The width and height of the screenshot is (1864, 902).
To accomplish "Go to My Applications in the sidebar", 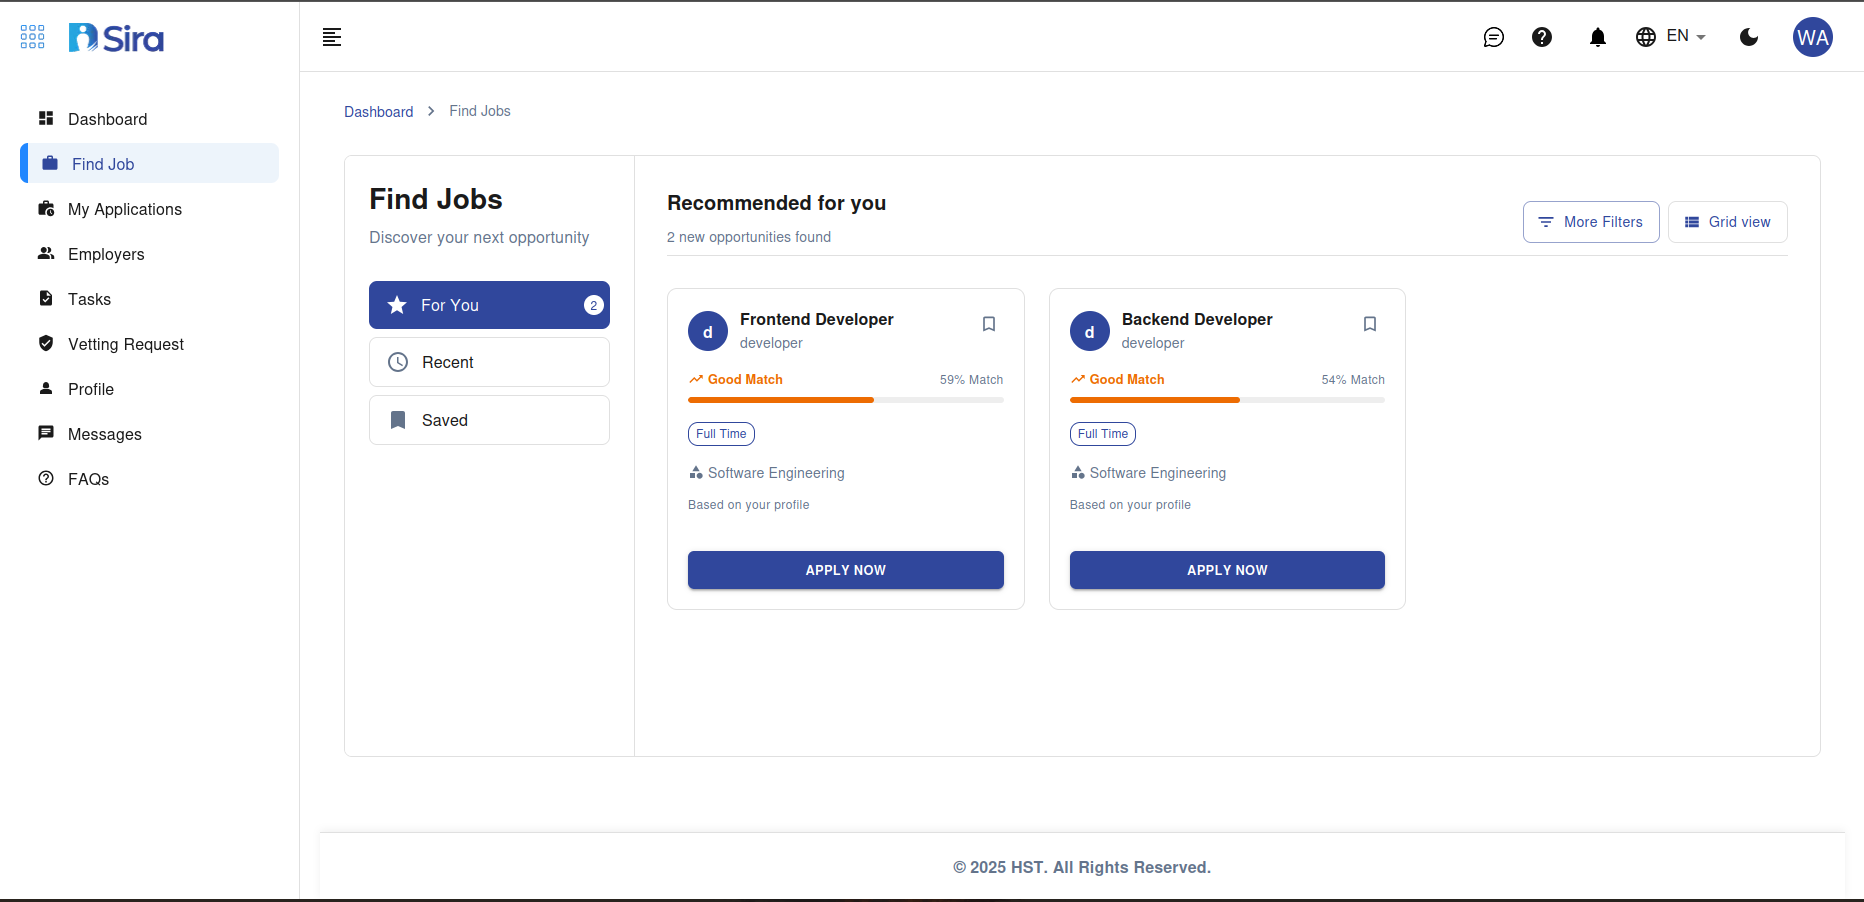I will (124, 209).
